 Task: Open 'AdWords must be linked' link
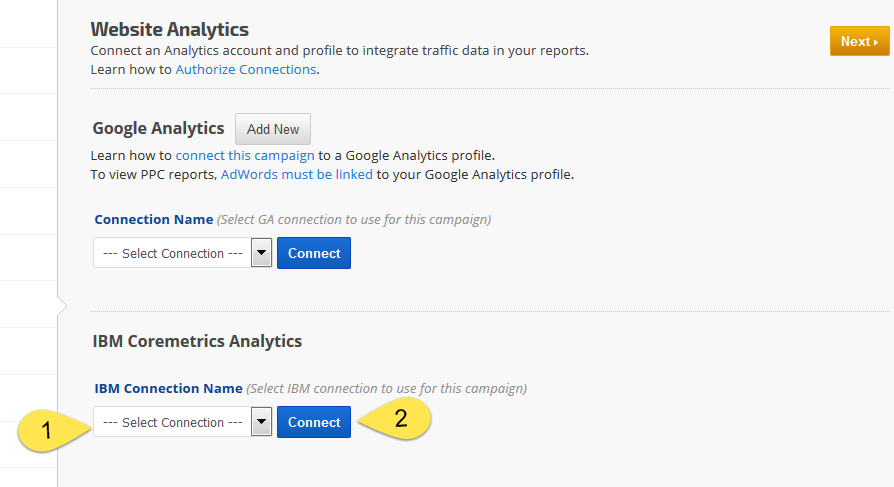297,174
